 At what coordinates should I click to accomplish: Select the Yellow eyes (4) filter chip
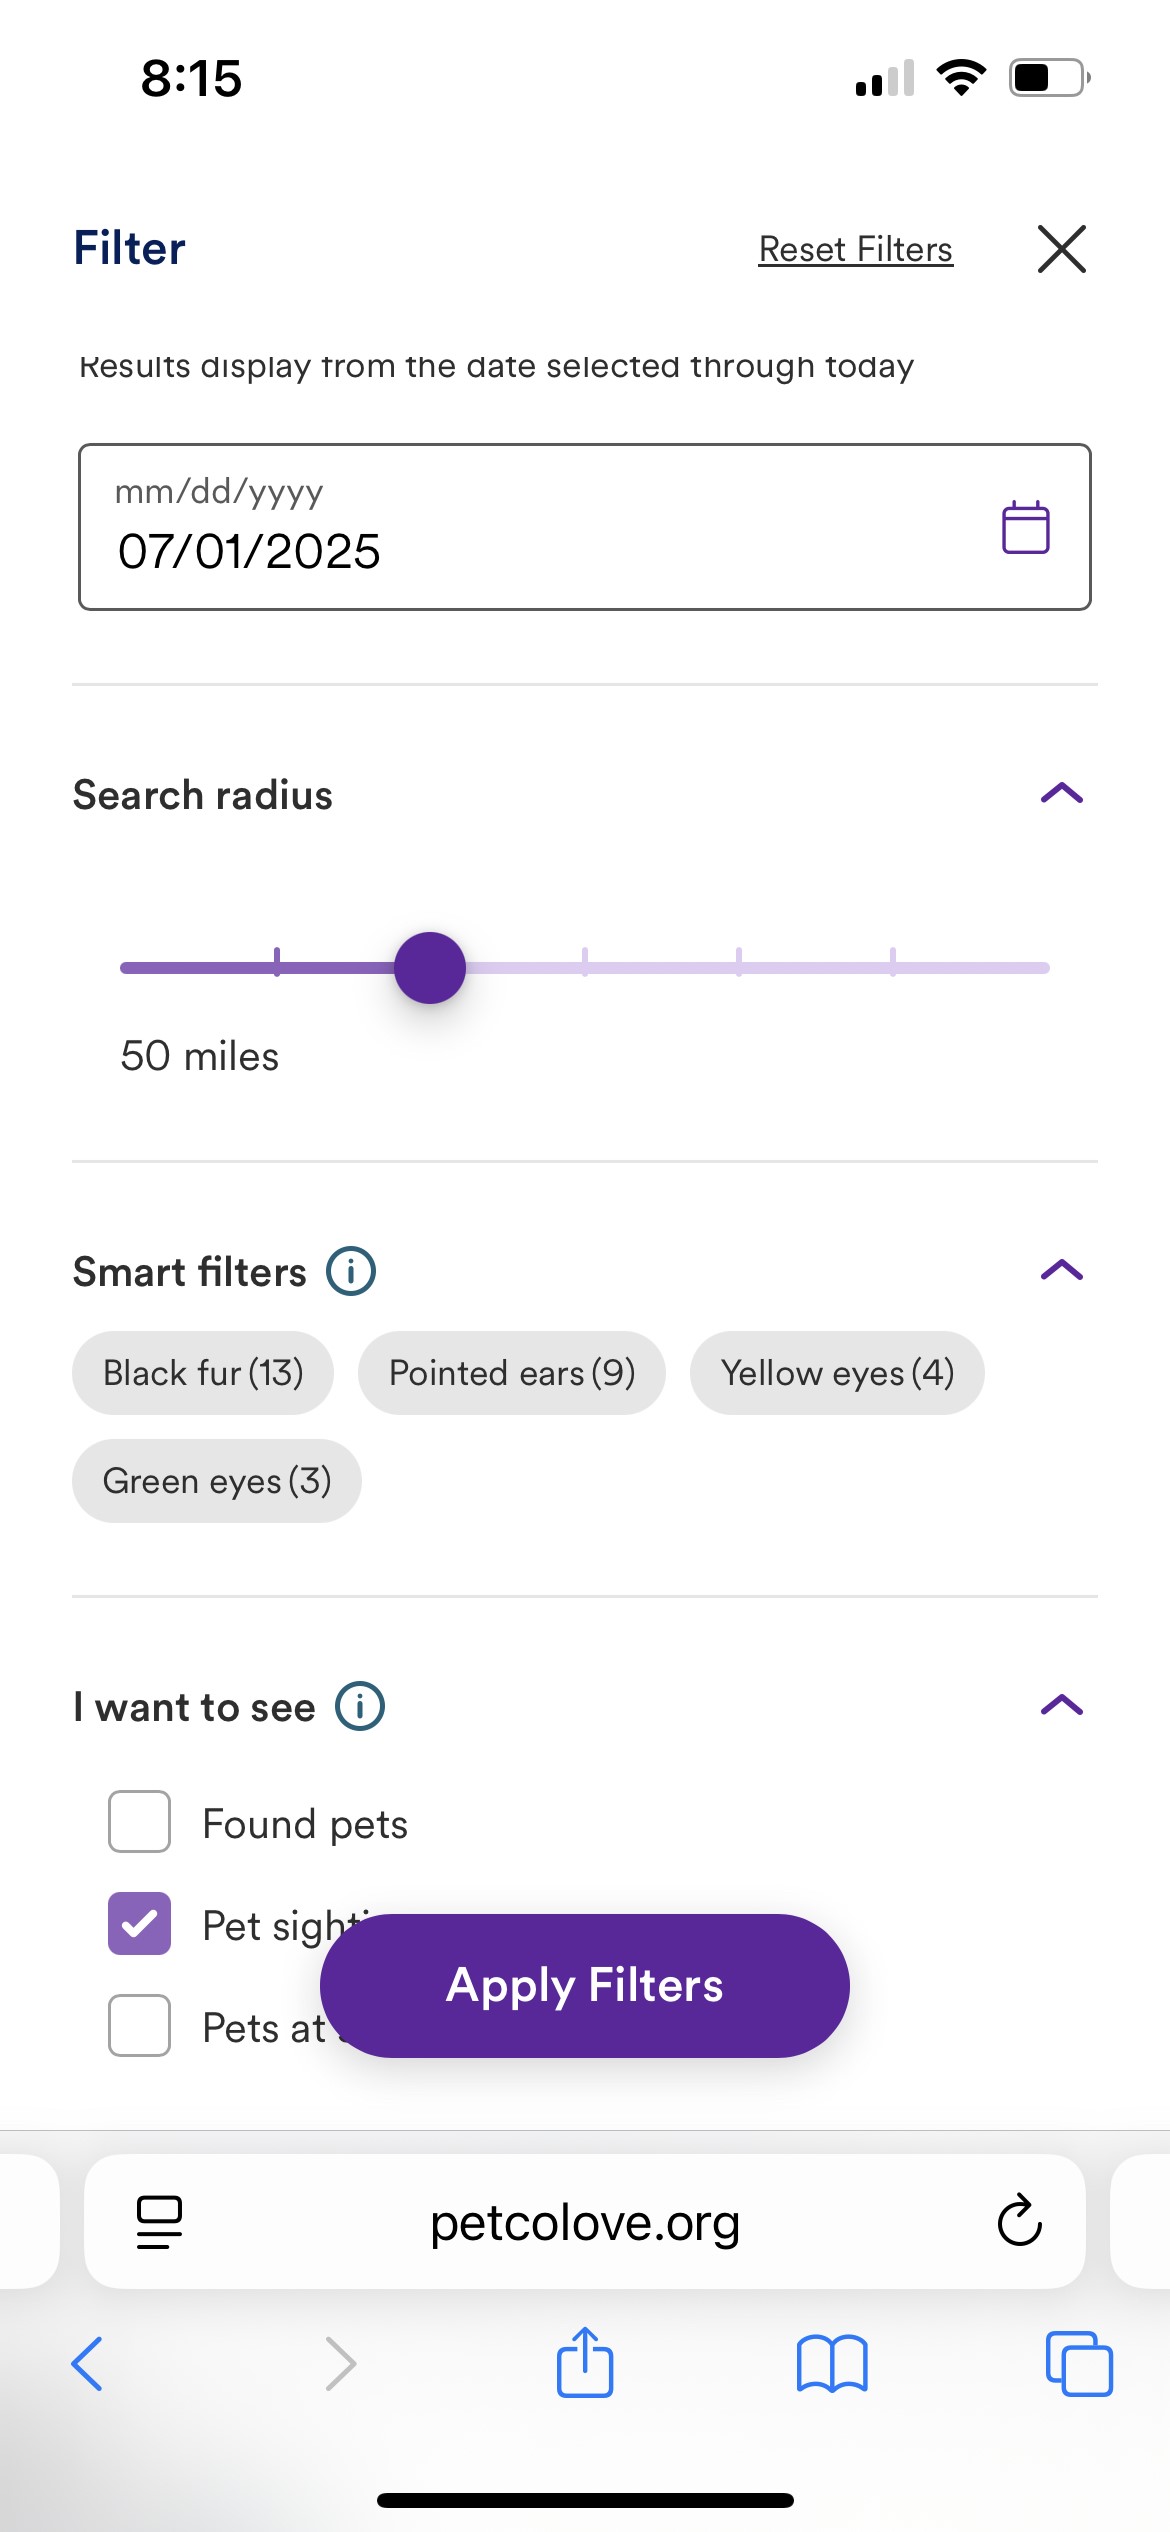click(x=837, y=1373)
